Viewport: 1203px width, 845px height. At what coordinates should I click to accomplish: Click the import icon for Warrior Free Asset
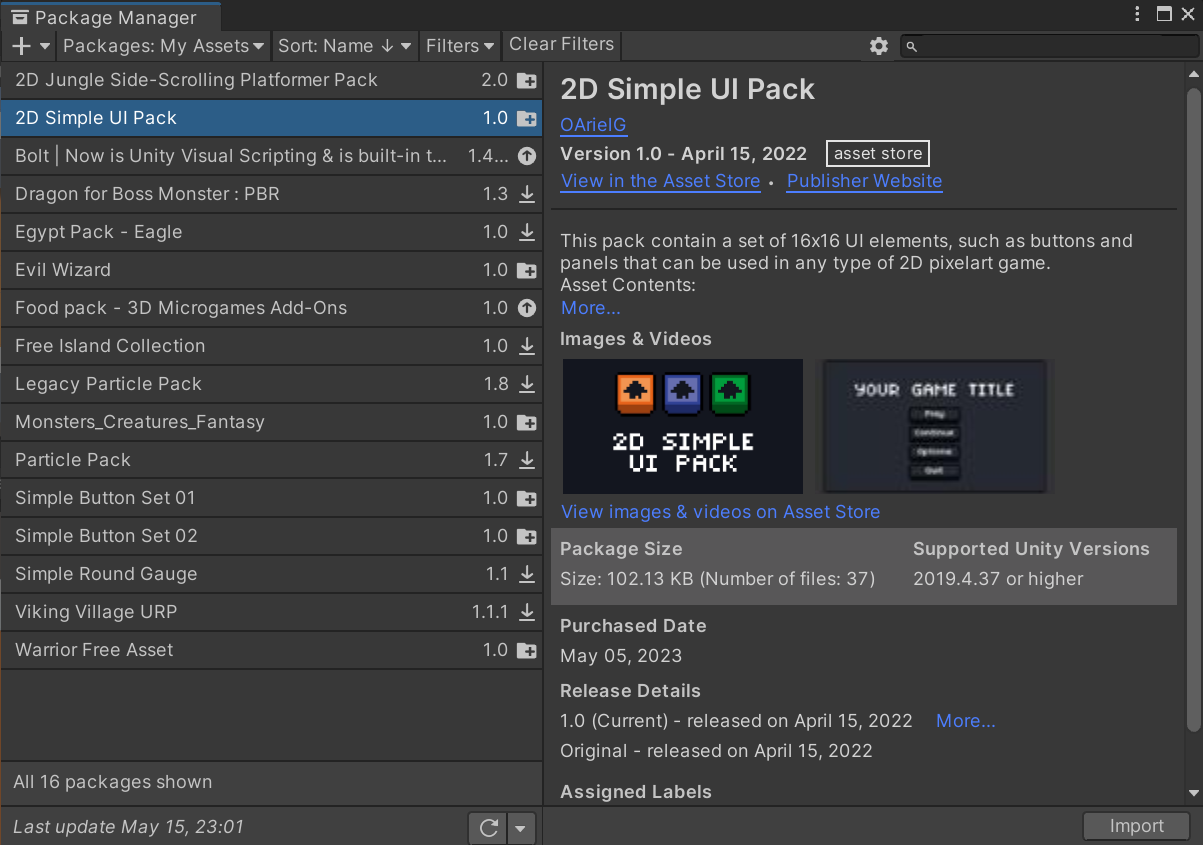tap(527, 650)
